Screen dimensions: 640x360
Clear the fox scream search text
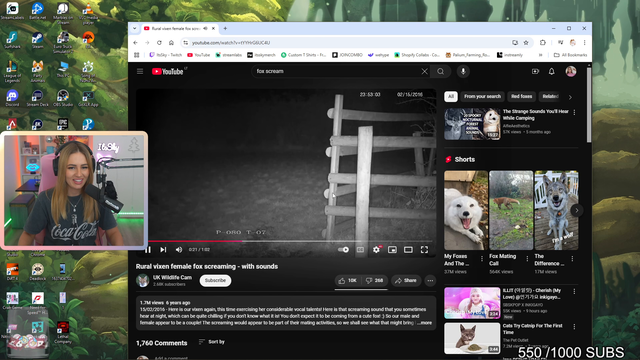pyautogui.click(x=424, y=71)
